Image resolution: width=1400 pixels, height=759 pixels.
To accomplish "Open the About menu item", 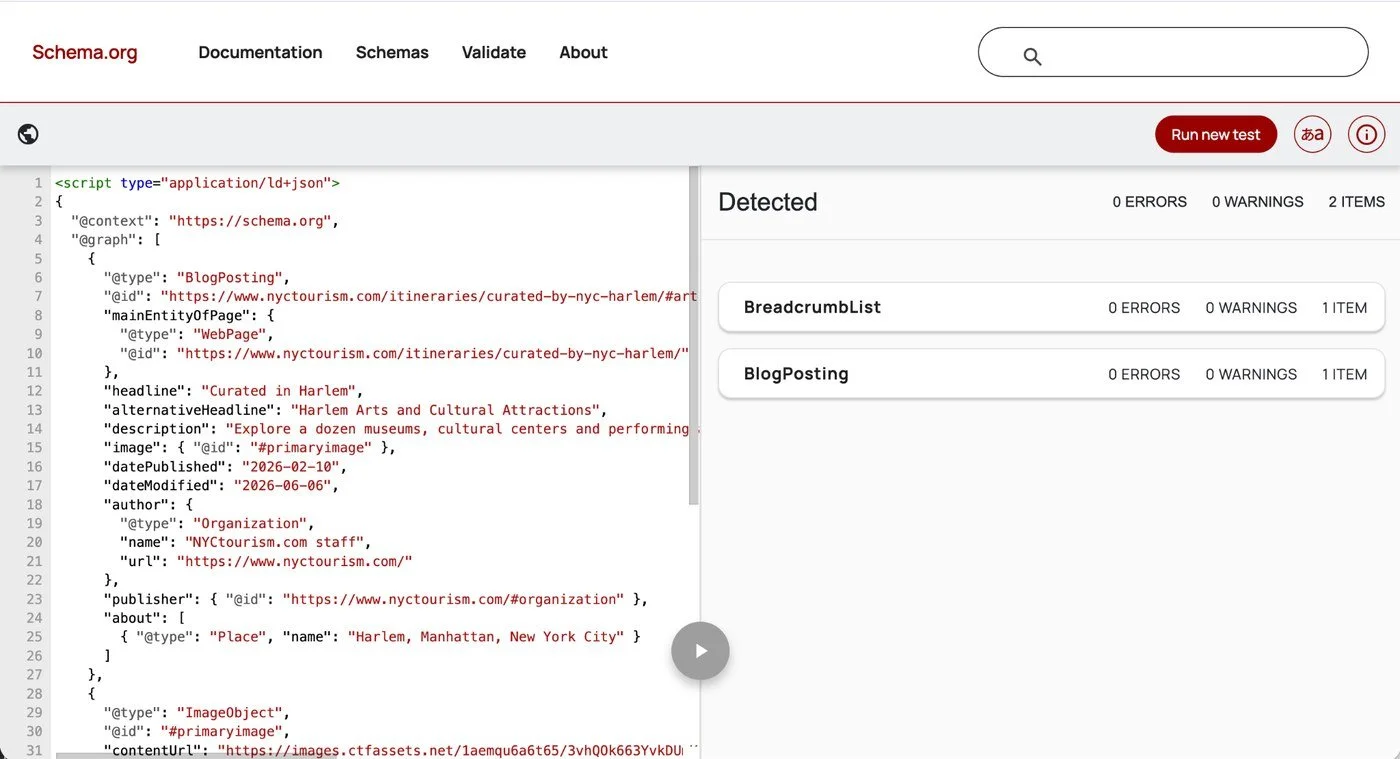I will 584,53.
